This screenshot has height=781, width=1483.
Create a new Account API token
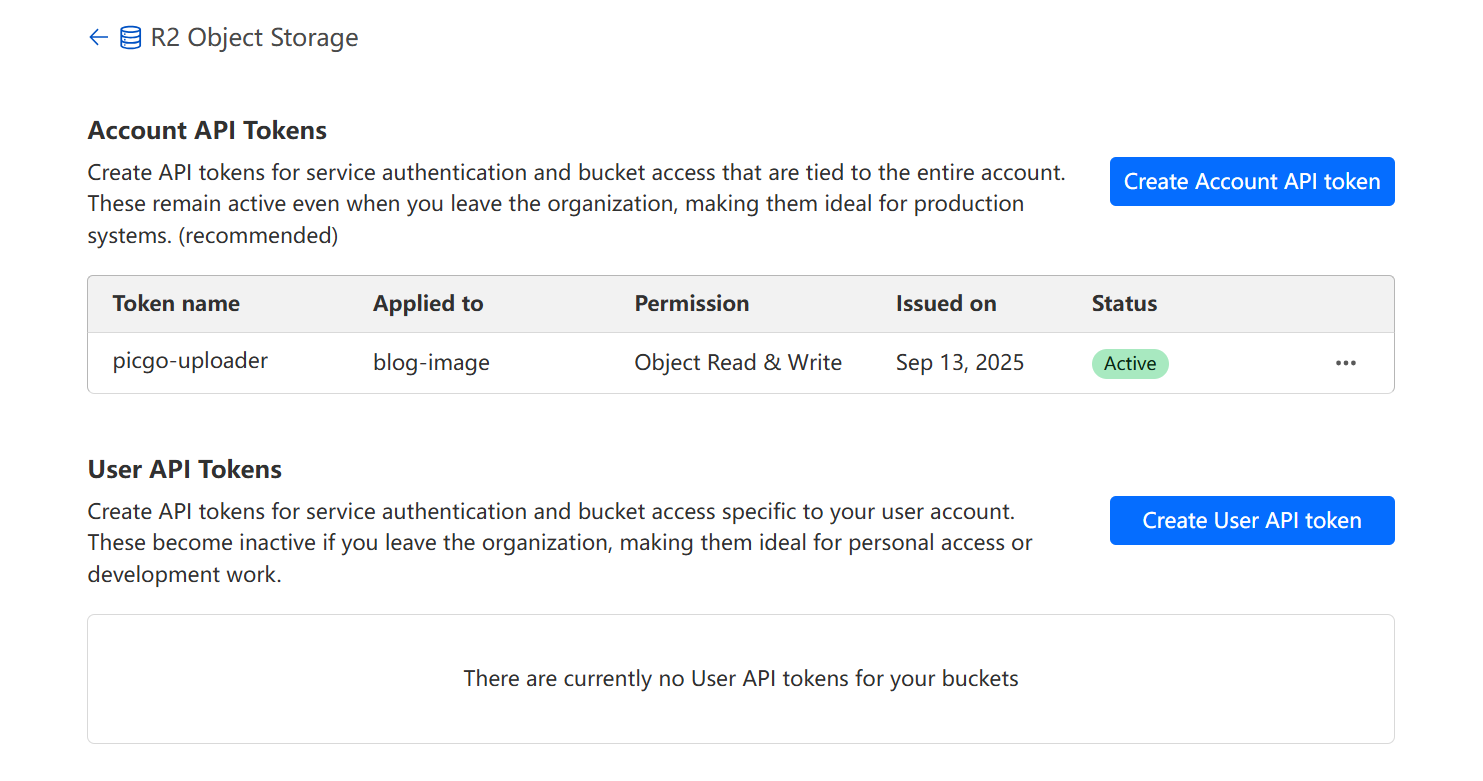click(1252, 182)
